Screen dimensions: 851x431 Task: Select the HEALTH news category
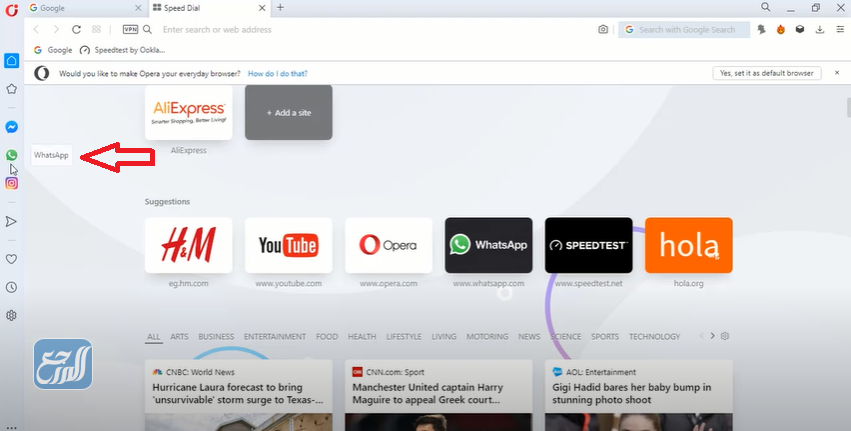pos(362,337)
